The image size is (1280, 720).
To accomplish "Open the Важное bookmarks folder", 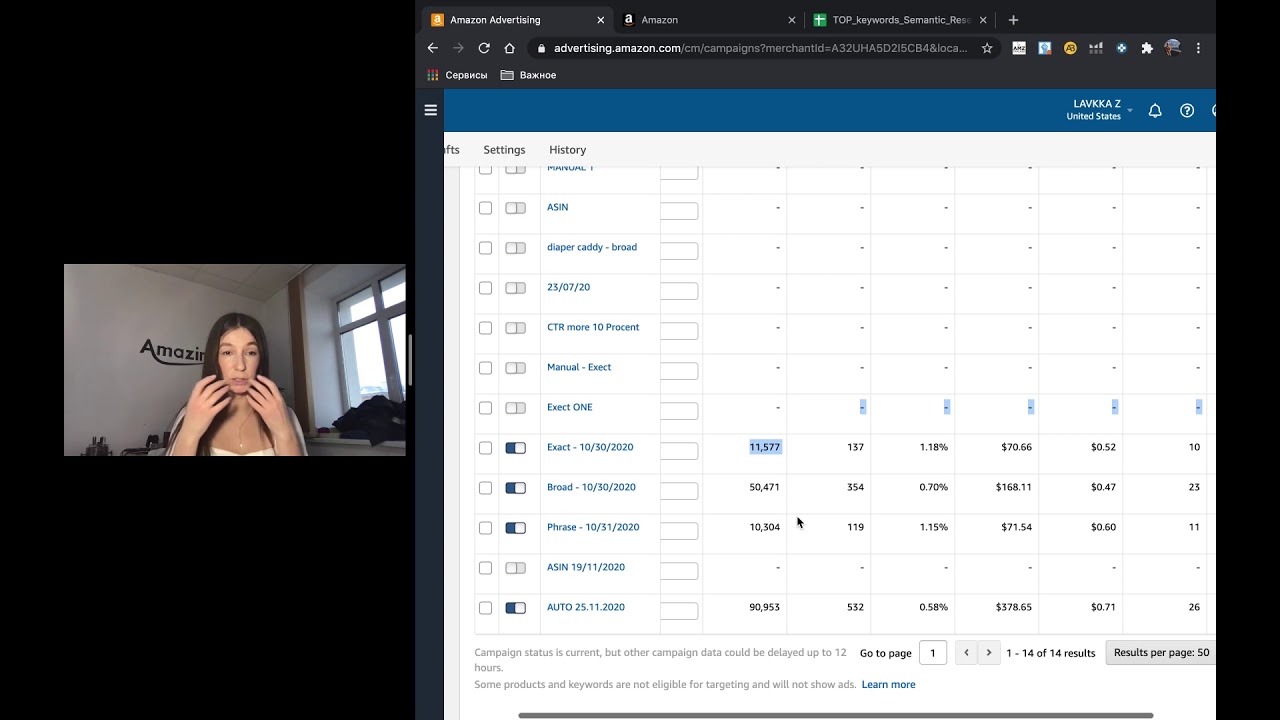I will (x=528, y=75).
